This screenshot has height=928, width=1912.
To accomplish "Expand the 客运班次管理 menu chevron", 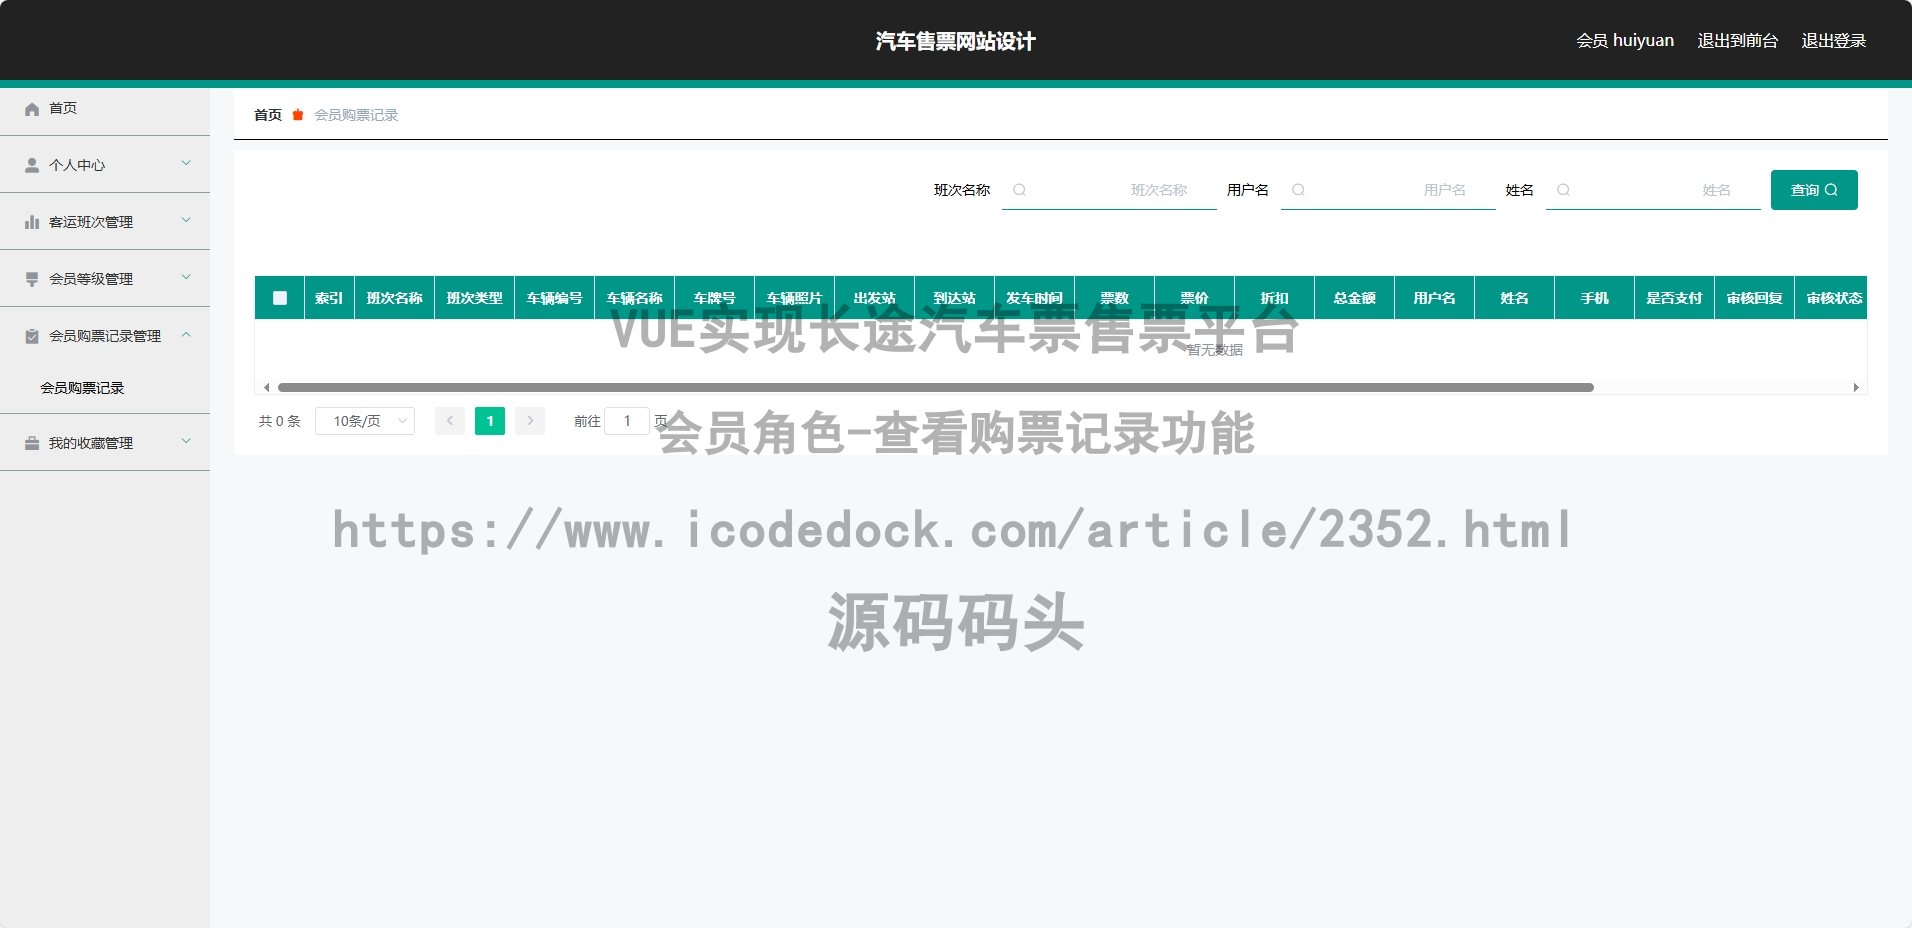I will pos(186,220).
